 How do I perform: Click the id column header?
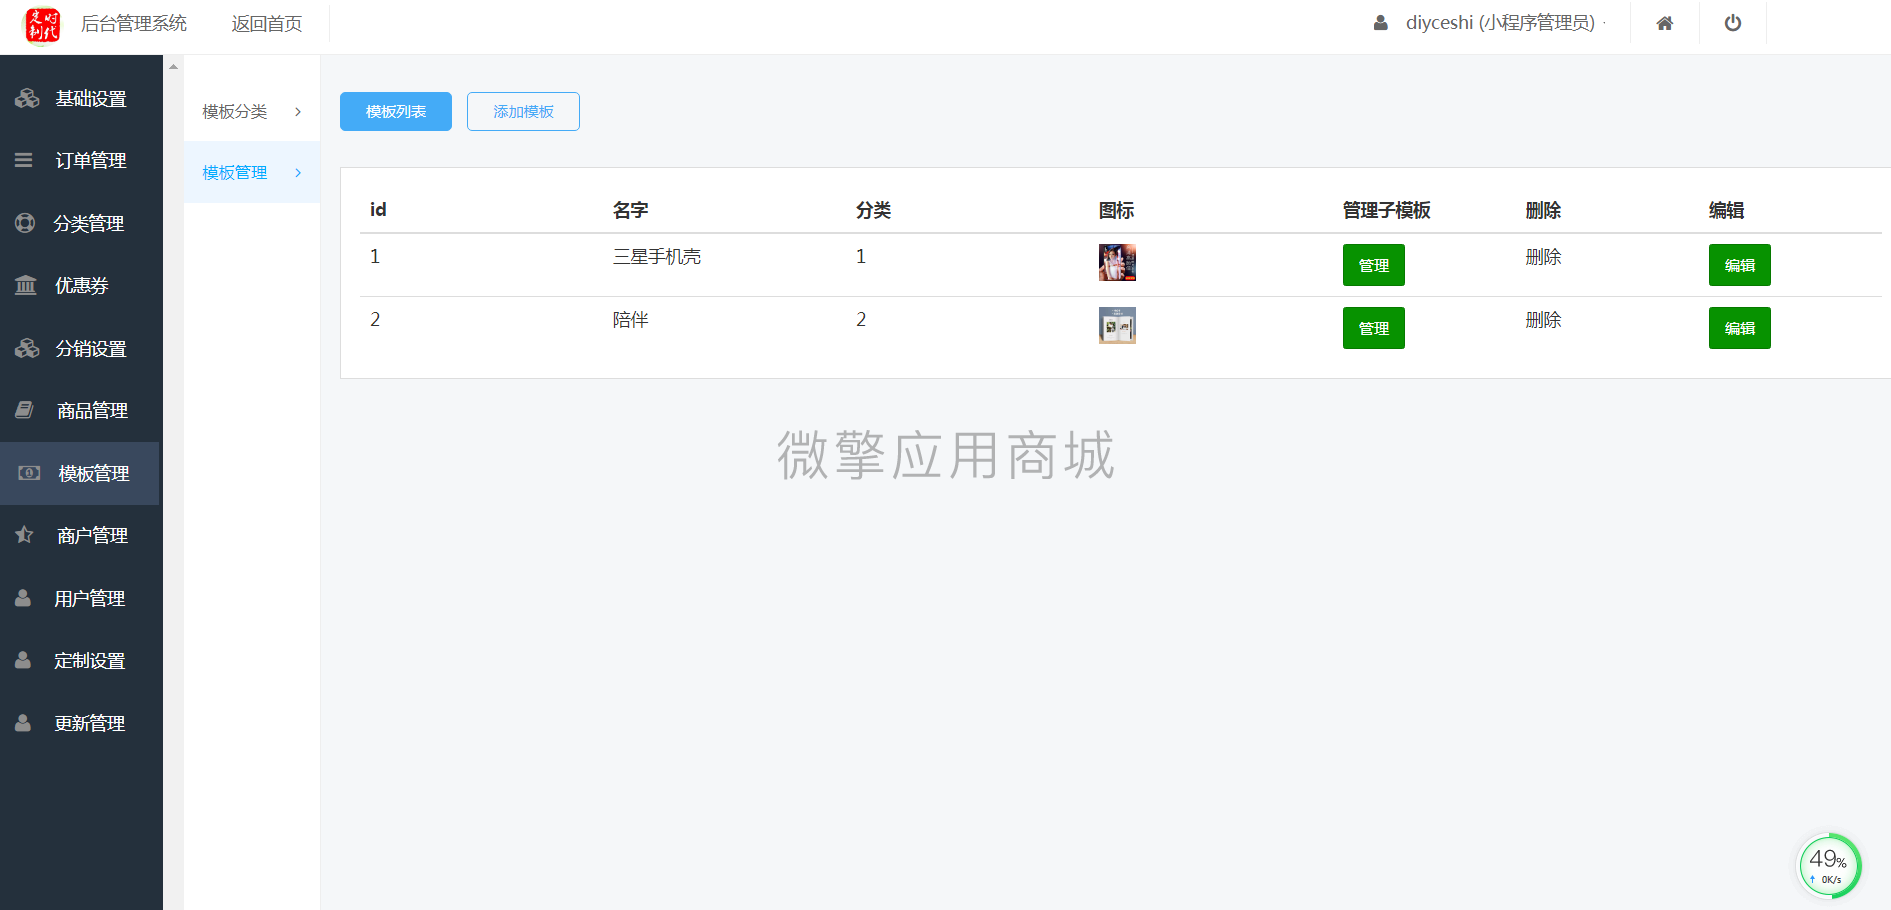(x=378, y=210)
